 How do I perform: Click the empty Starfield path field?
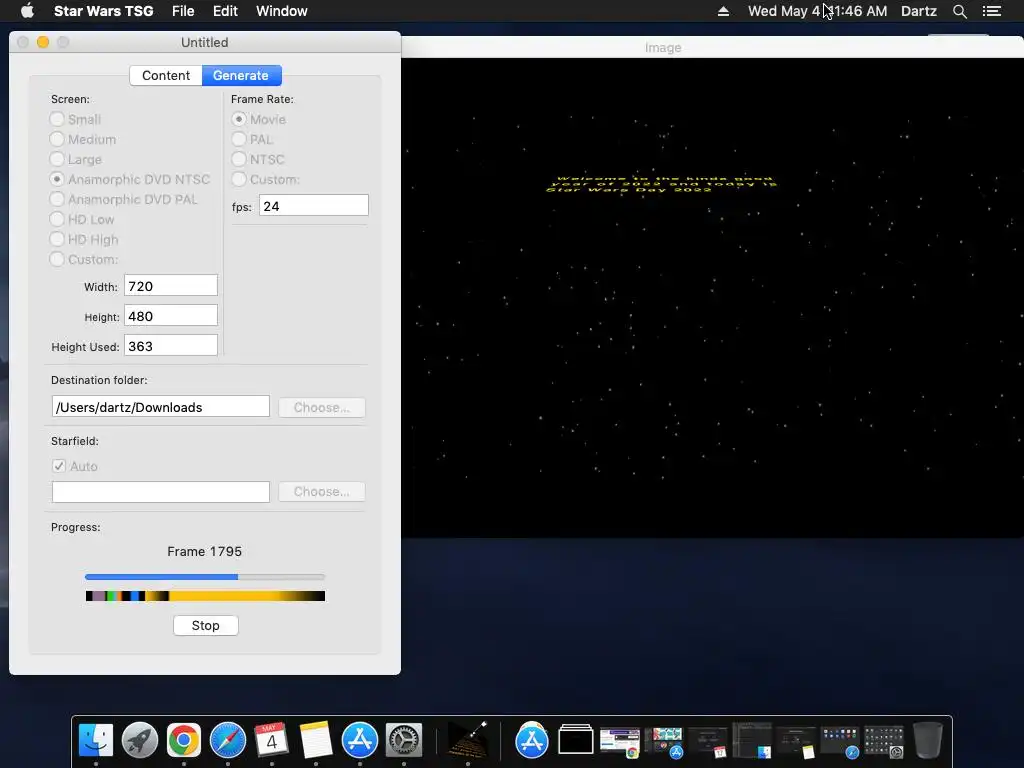click(x=161, y=492)
